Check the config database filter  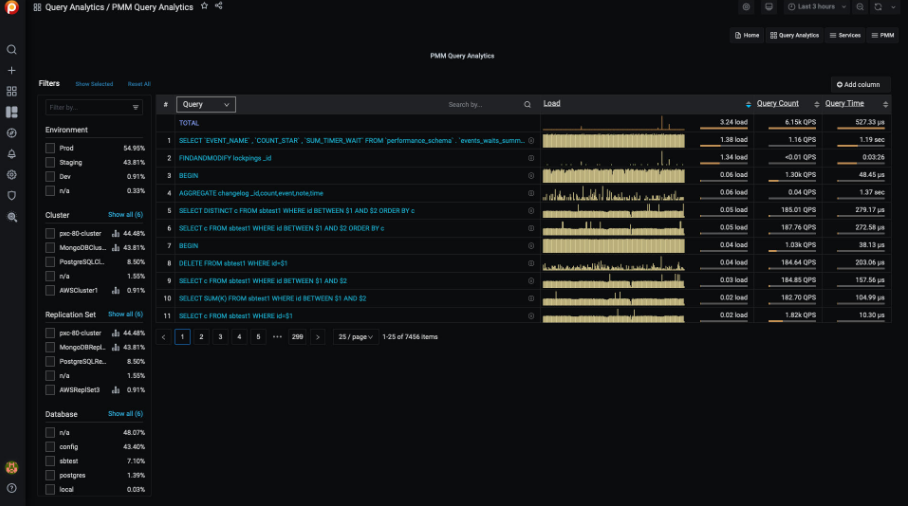pos(50,447)
